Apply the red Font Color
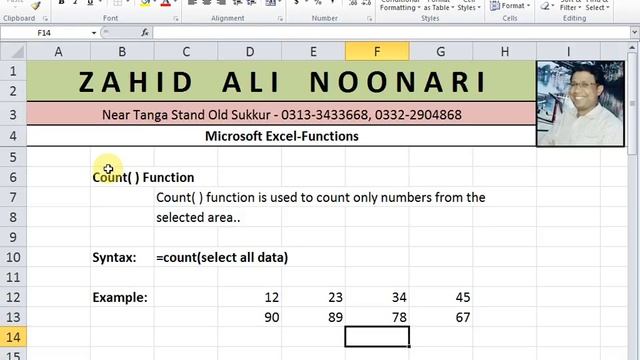This screenshot has height=360, width=640. [165, 3]
